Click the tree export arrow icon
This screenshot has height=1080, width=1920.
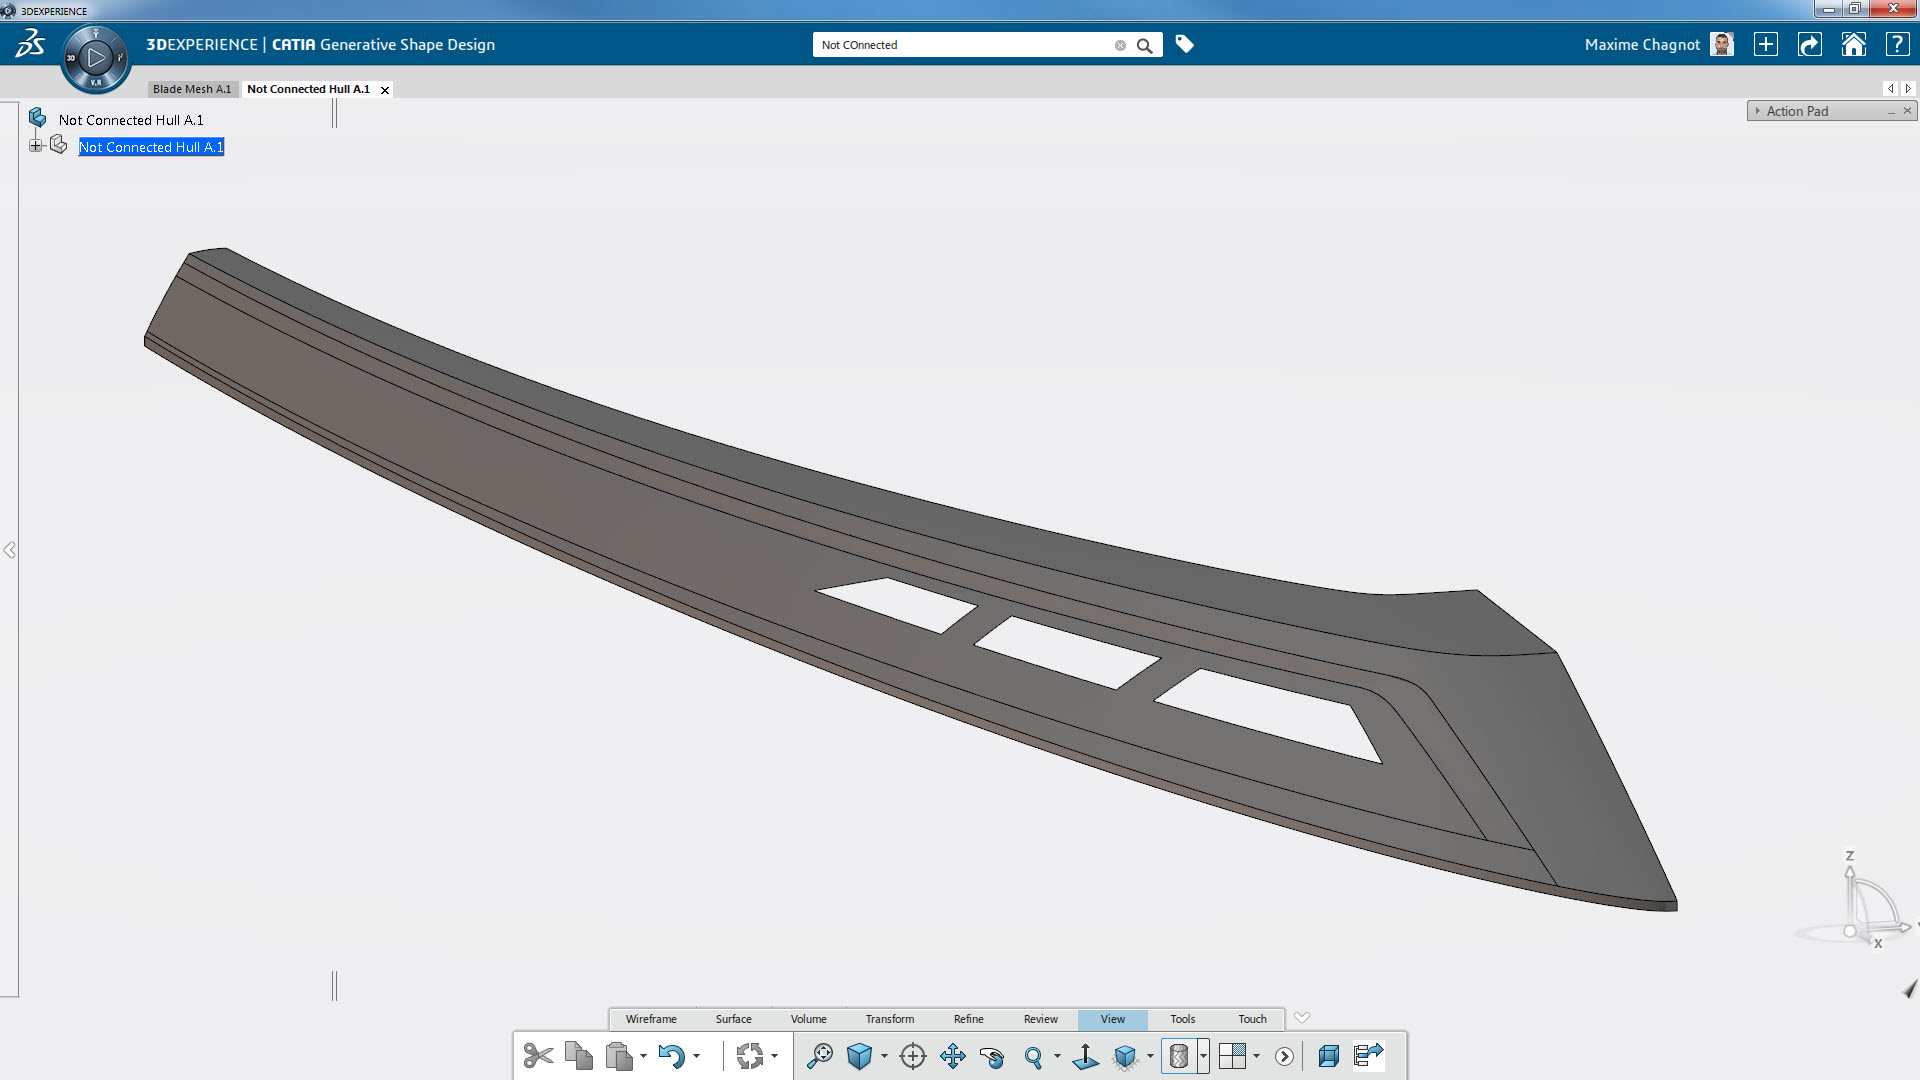[1368, 1056]
